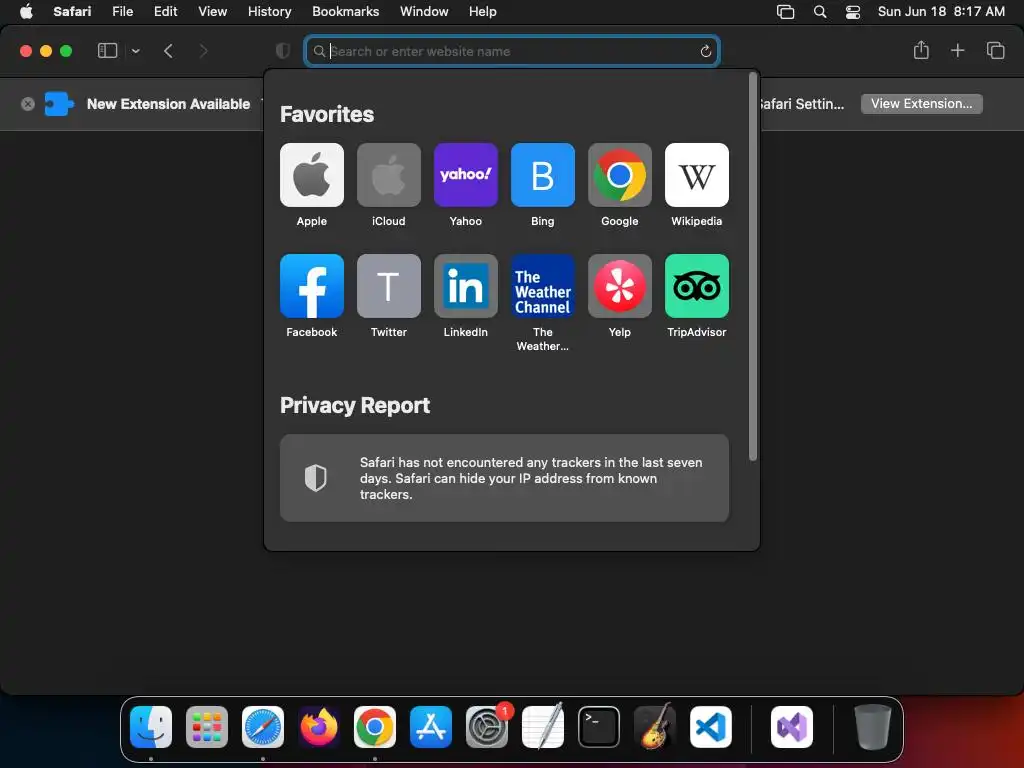Image resolution: width=1024 pixels, height=768 pixels.
Task: Open the privacy report shield in toolbar
Action: [x=283, y=51]
